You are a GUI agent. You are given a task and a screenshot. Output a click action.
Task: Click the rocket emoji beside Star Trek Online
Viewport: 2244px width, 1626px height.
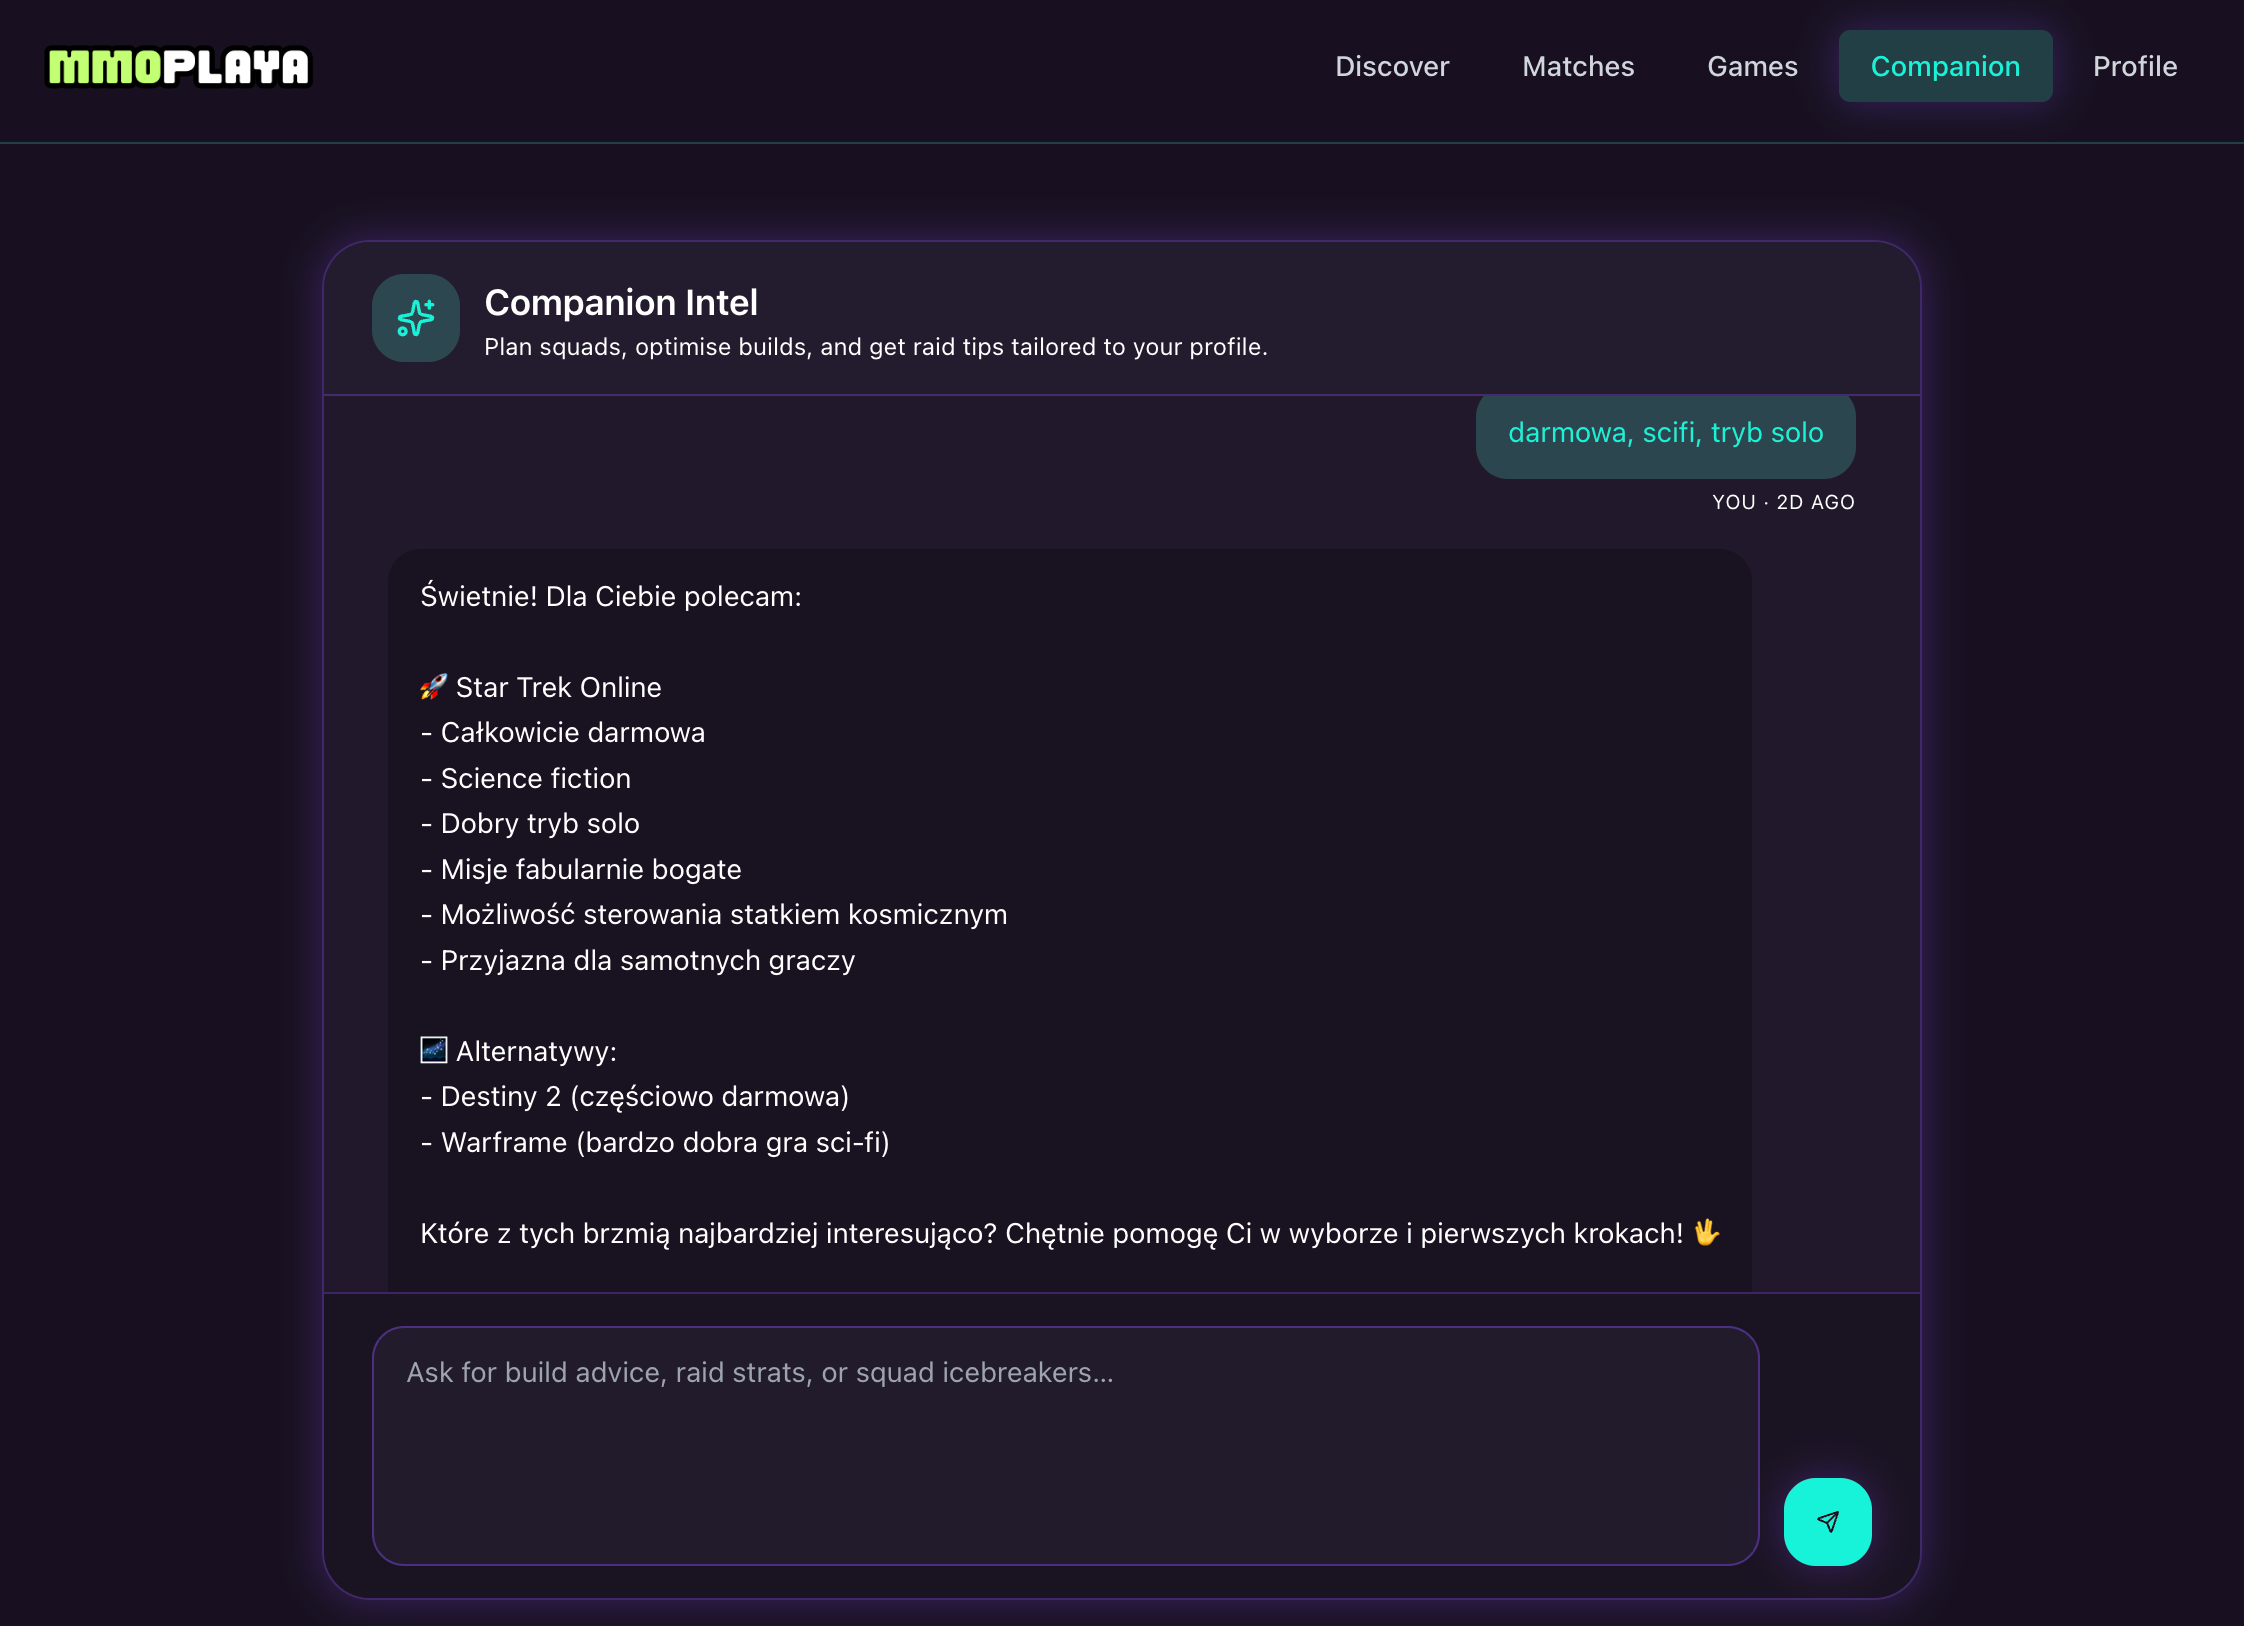pos(433,687)
